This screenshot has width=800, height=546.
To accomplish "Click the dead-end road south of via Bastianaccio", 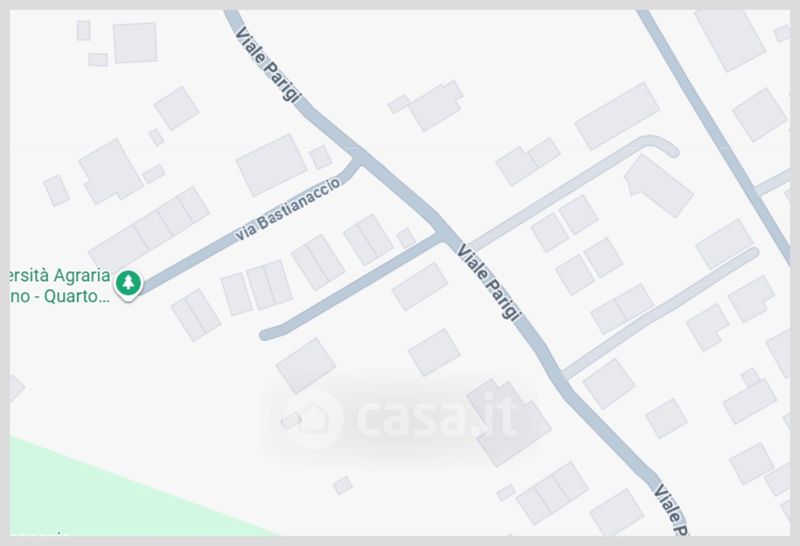I will (x=351, y=287).
